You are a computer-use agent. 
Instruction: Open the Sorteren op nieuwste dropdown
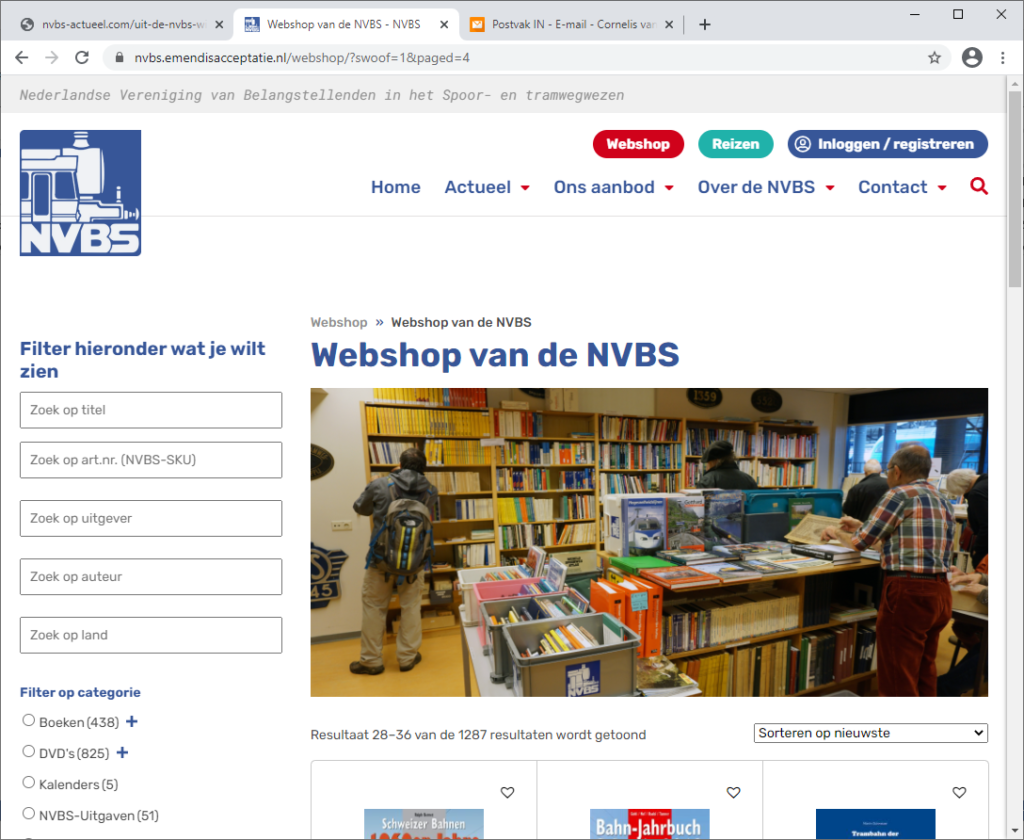(x=870, y=733)
